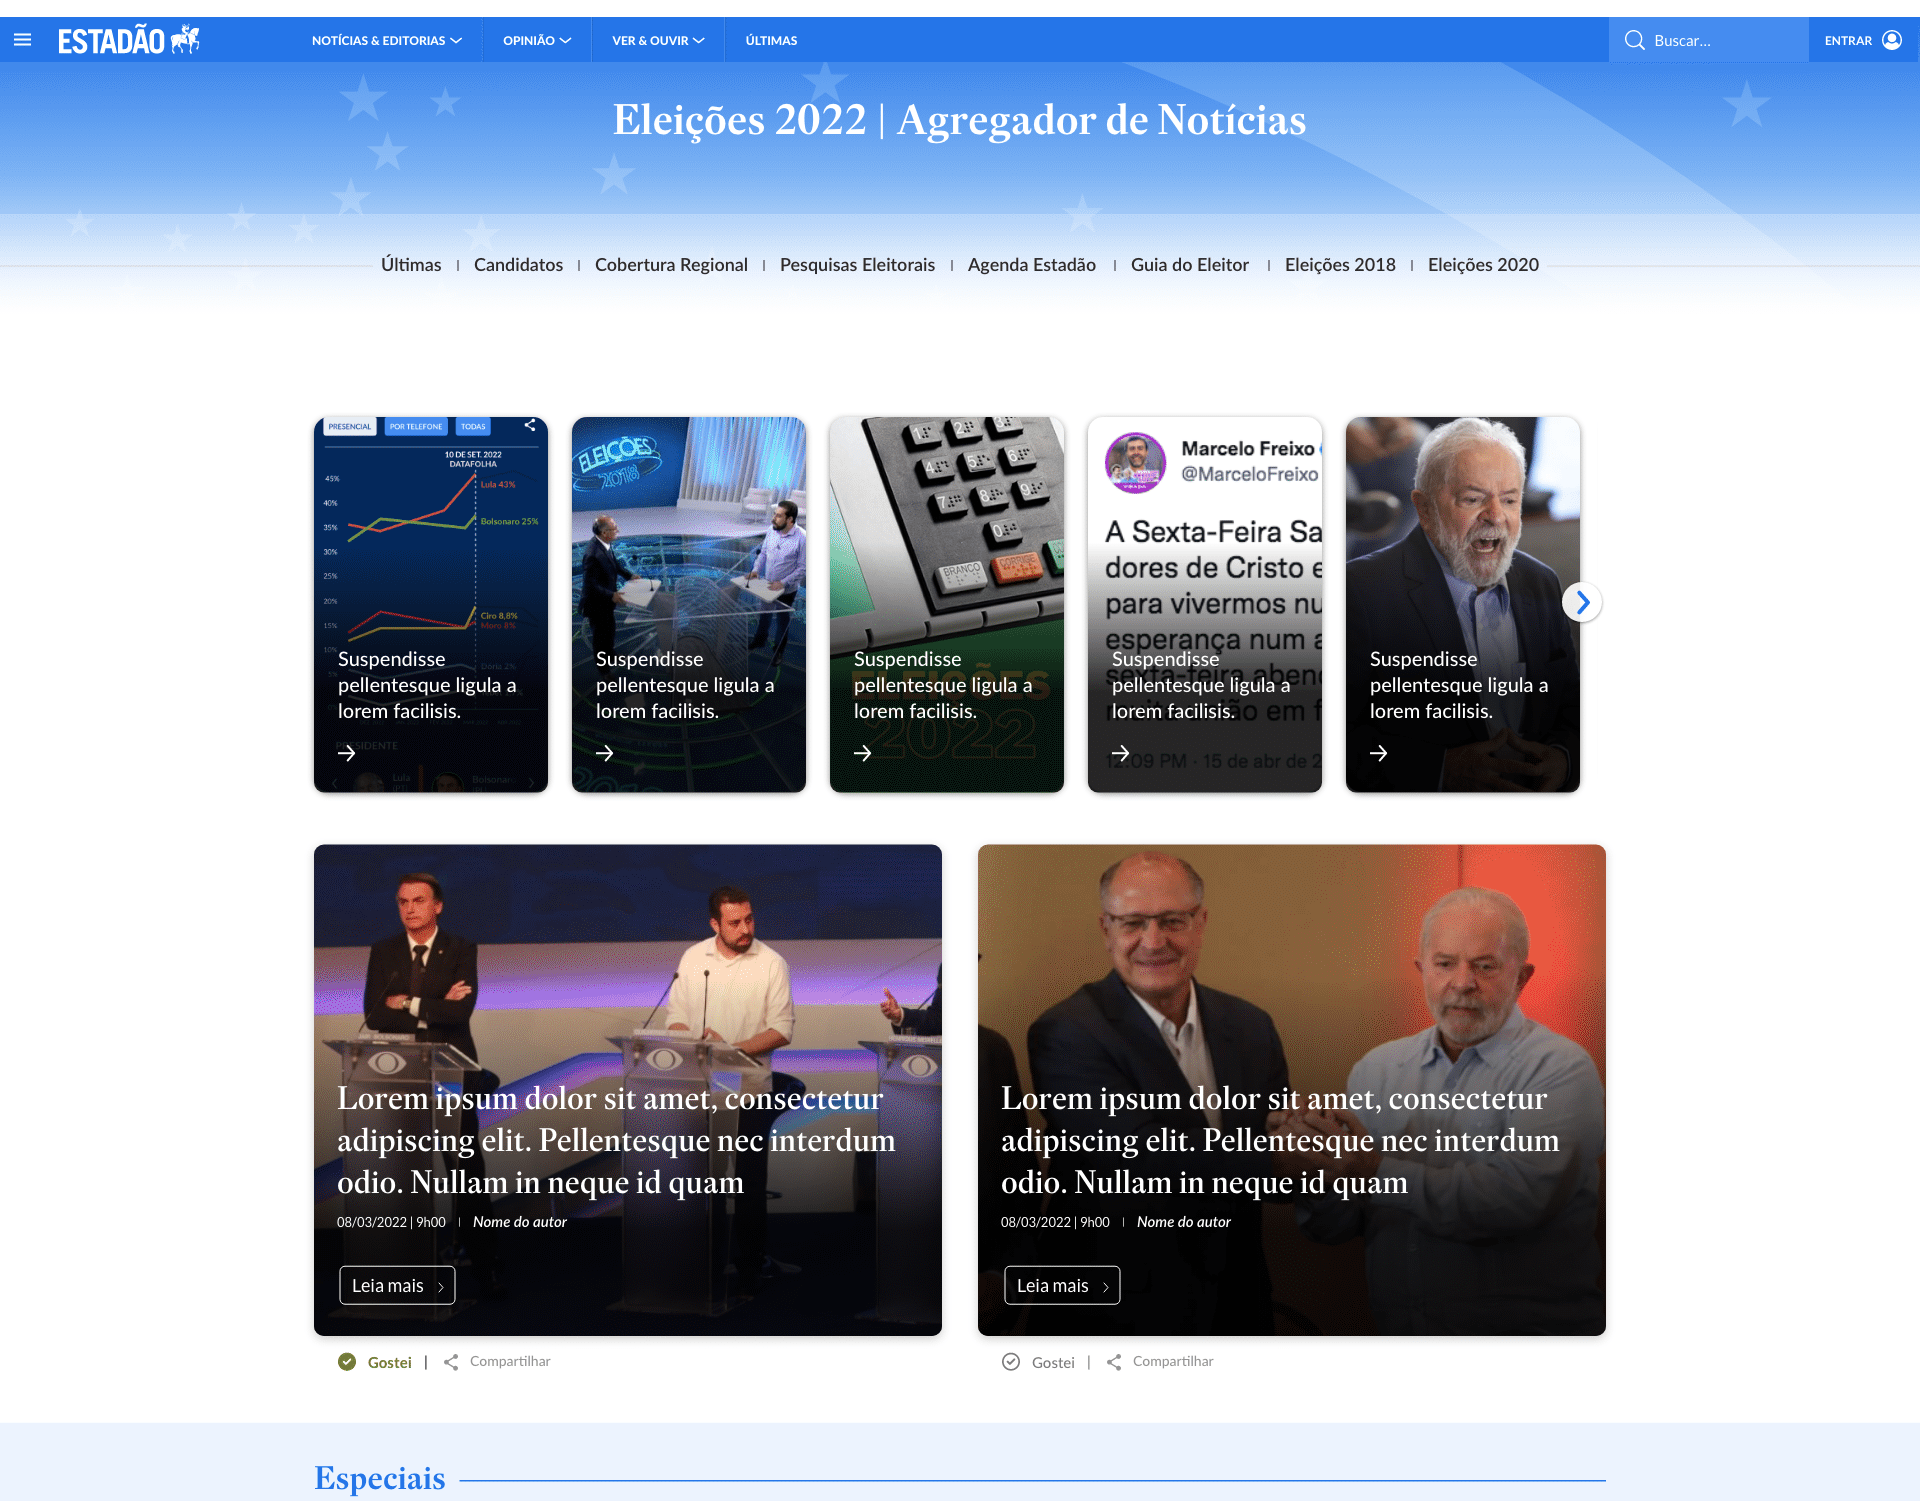Click Leia mais on debate article

pos(397,1285)
